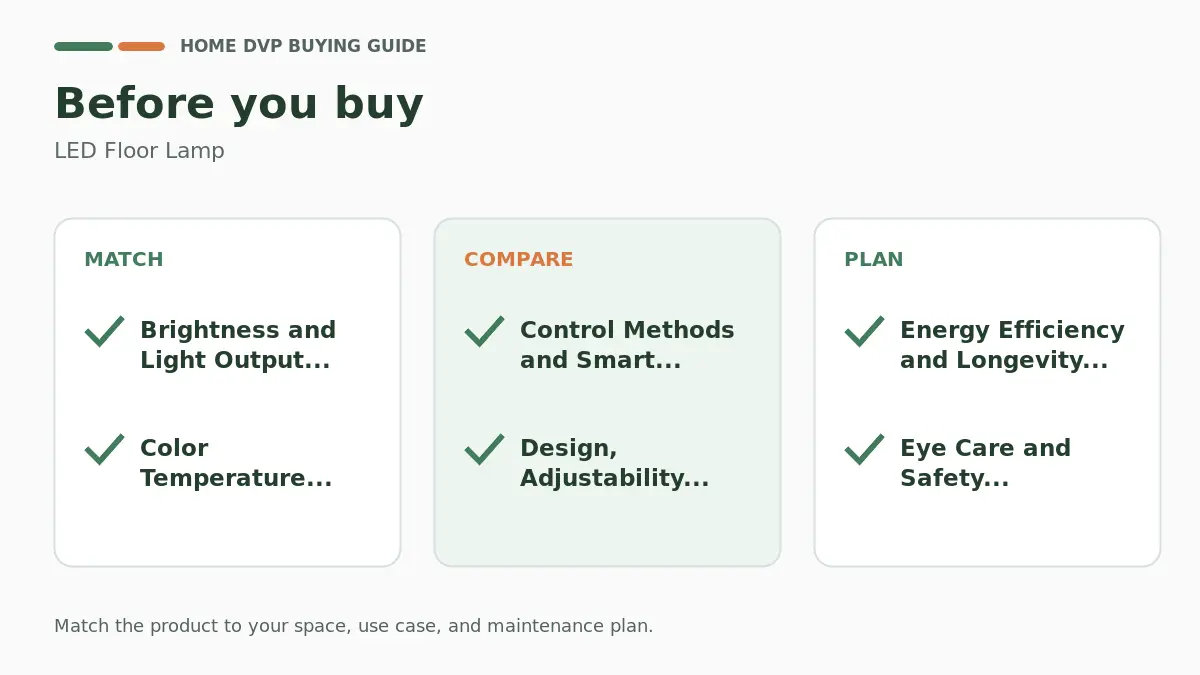The width and height of the screenshot is (1200, 675).
Task: Click the orange header accent bar
Action: pos(141,46)
